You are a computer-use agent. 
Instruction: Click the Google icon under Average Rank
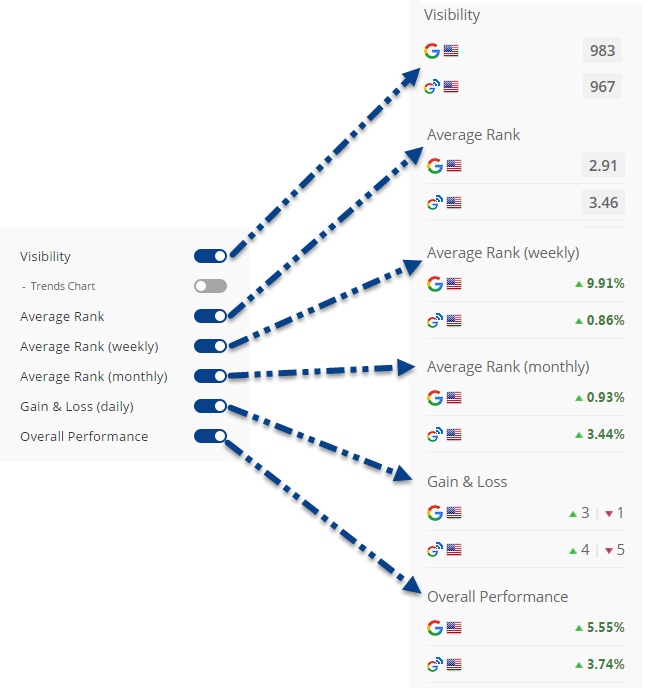(435, 166)
